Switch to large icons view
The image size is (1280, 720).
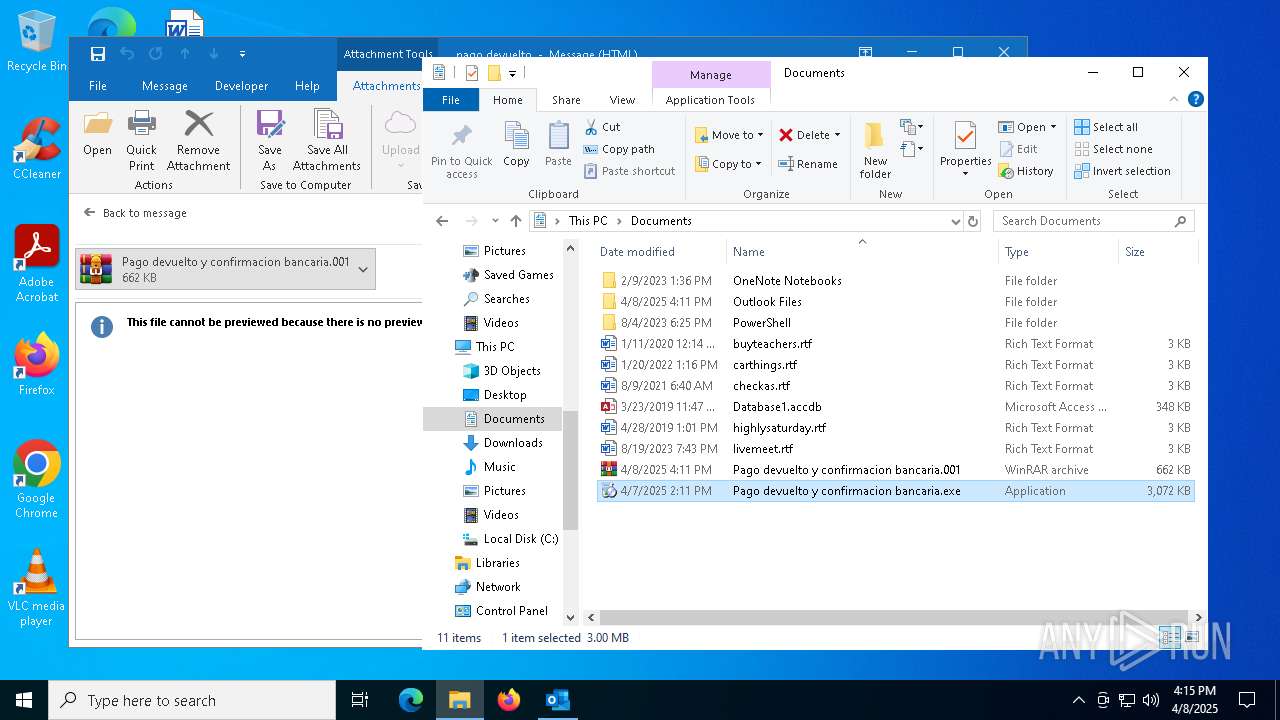pos(1190,638)
